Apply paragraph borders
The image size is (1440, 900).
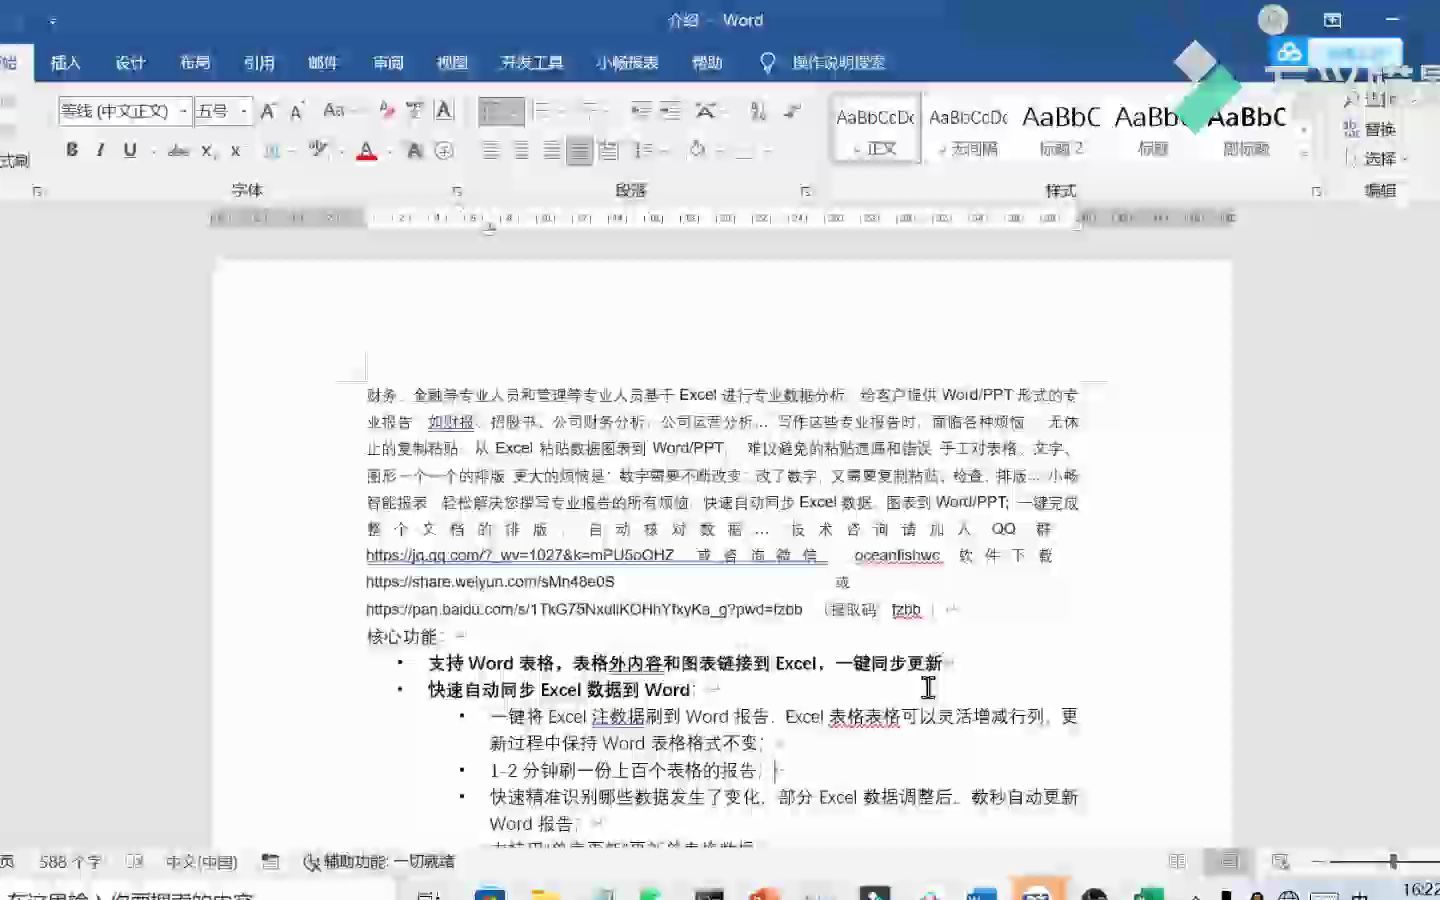pyautogui.click(x=744, y=151)
